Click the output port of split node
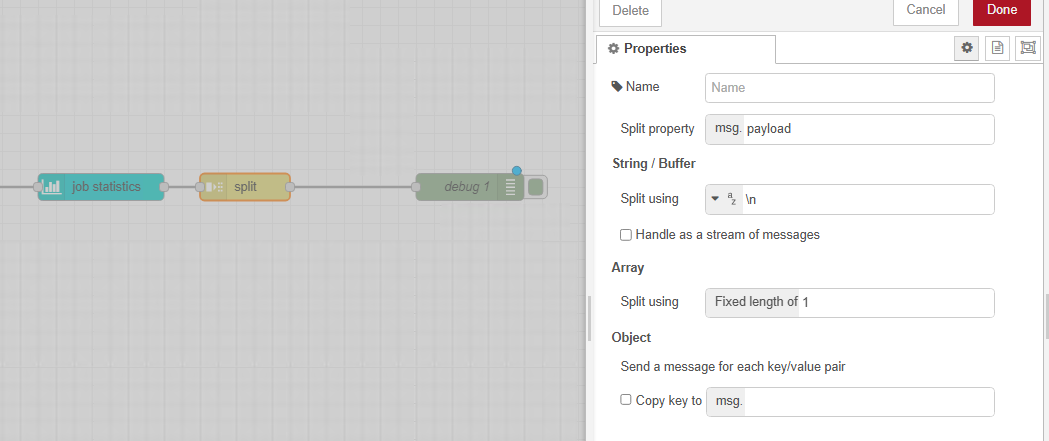Viewport: 1049px width, 441px height. [290, 187]
